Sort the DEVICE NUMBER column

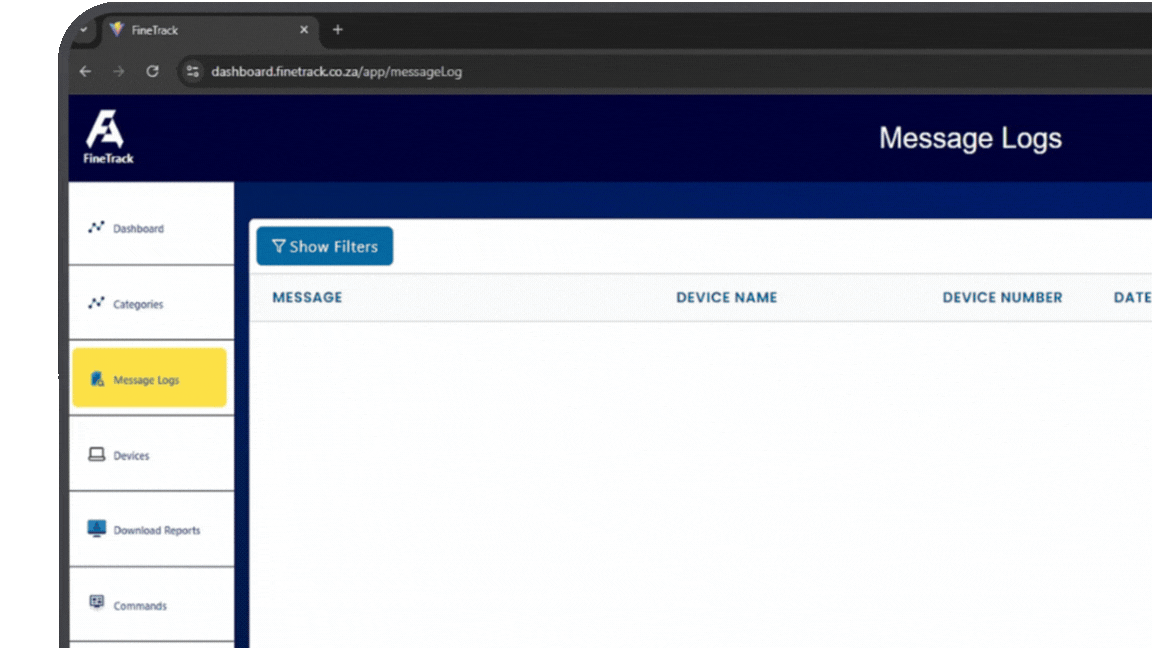(1002, 297)
